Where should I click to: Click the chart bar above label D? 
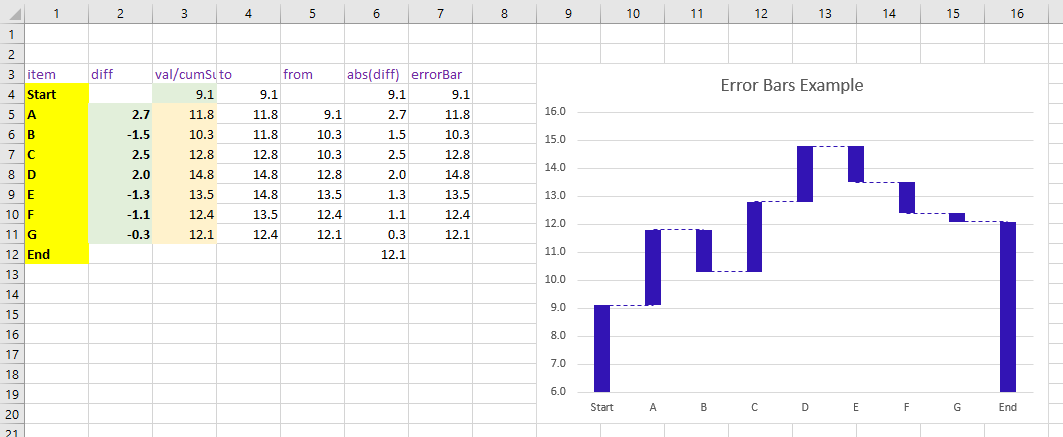click(x=804, y=174)
